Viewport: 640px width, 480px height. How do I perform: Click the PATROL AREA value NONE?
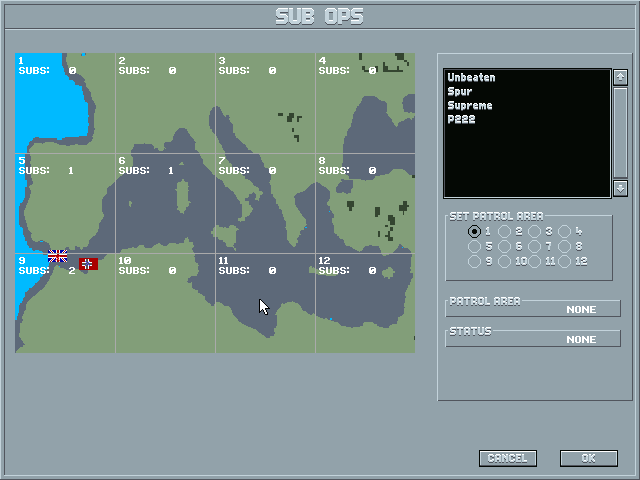(581, 310)
